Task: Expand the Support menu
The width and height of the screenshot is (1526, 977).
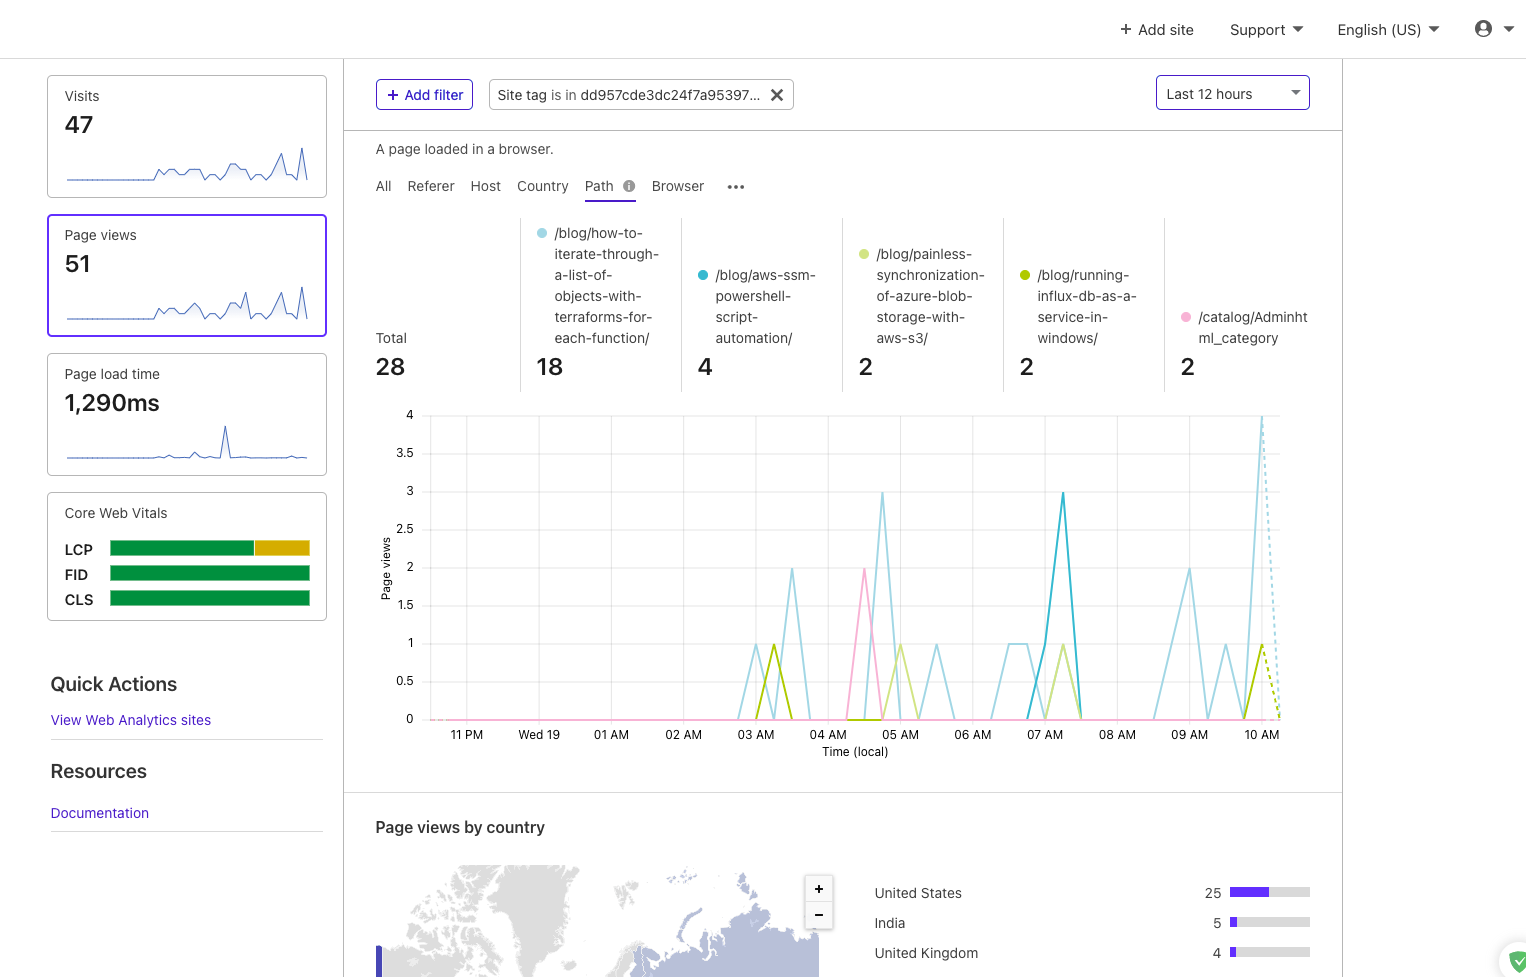Action: coord(1266,30)
